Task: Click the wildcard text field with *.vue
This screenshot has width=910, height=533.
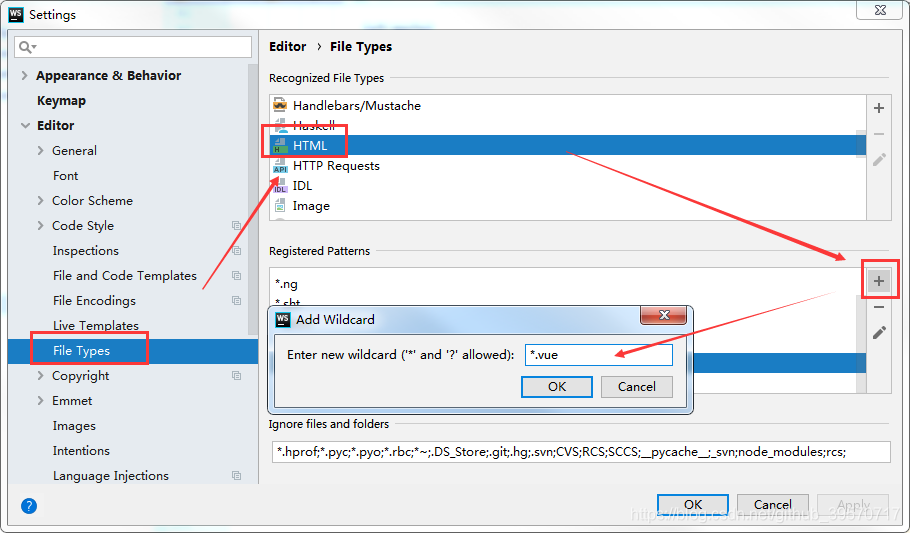Action: click(598, 355)
